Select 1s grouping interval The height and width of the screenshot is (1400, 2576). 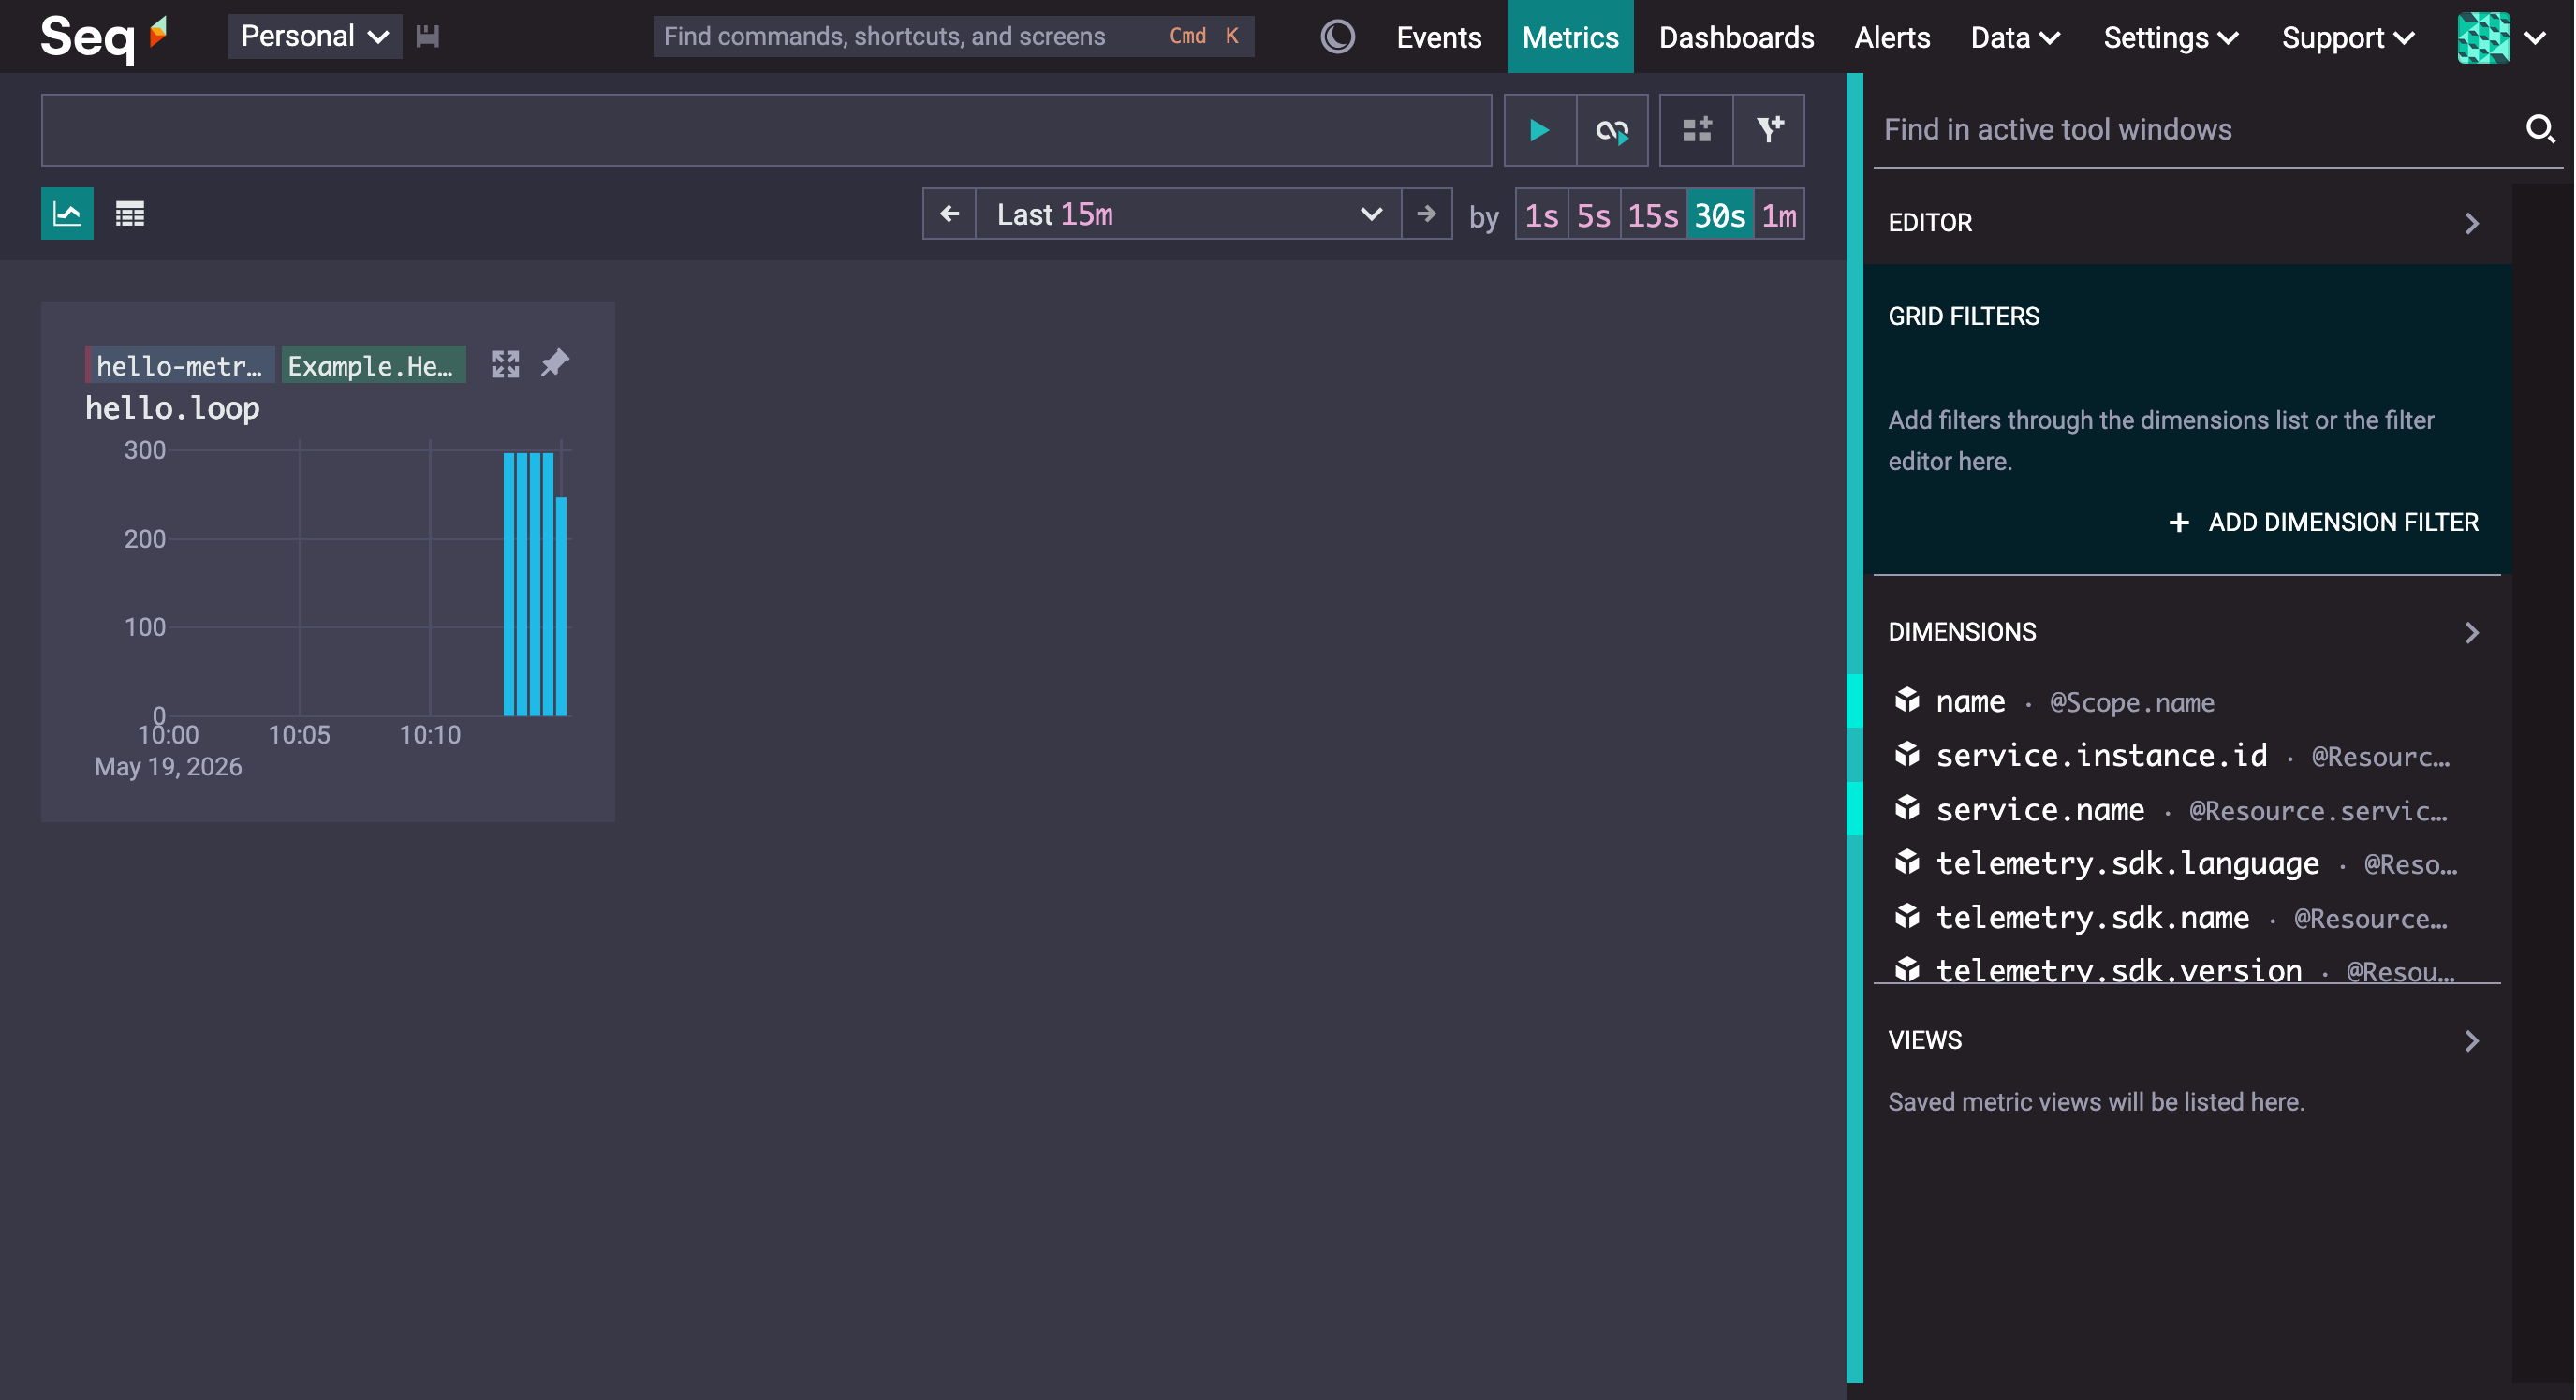(1541, 215)
